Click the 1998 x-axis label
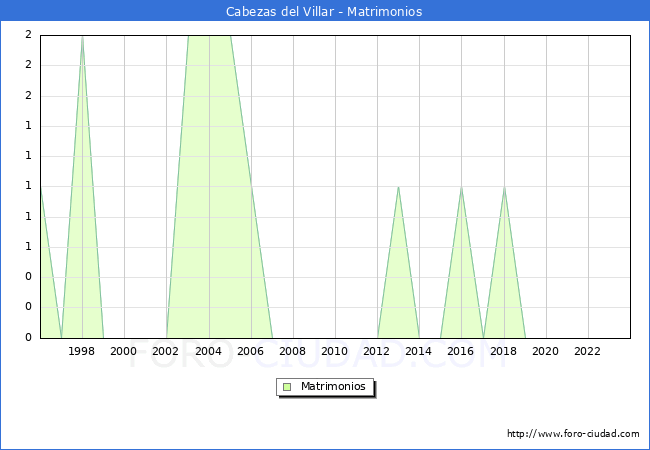 coord(81,351)
